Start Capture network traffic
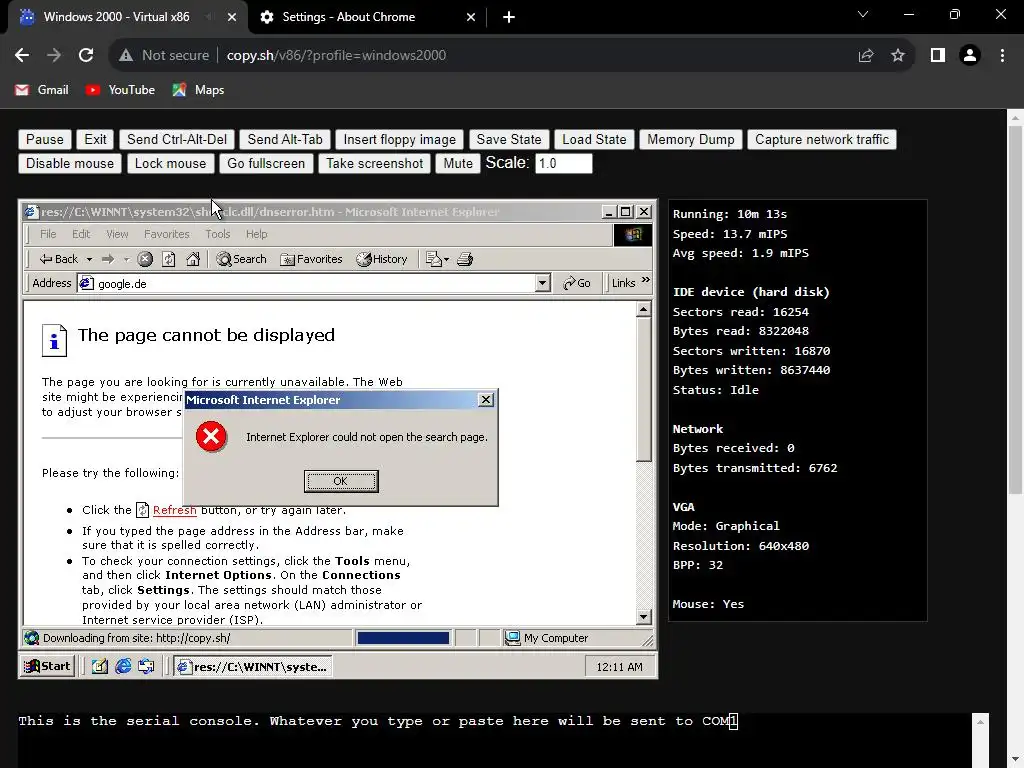This screenshot has height=768, width=1024. coord(822,140)
